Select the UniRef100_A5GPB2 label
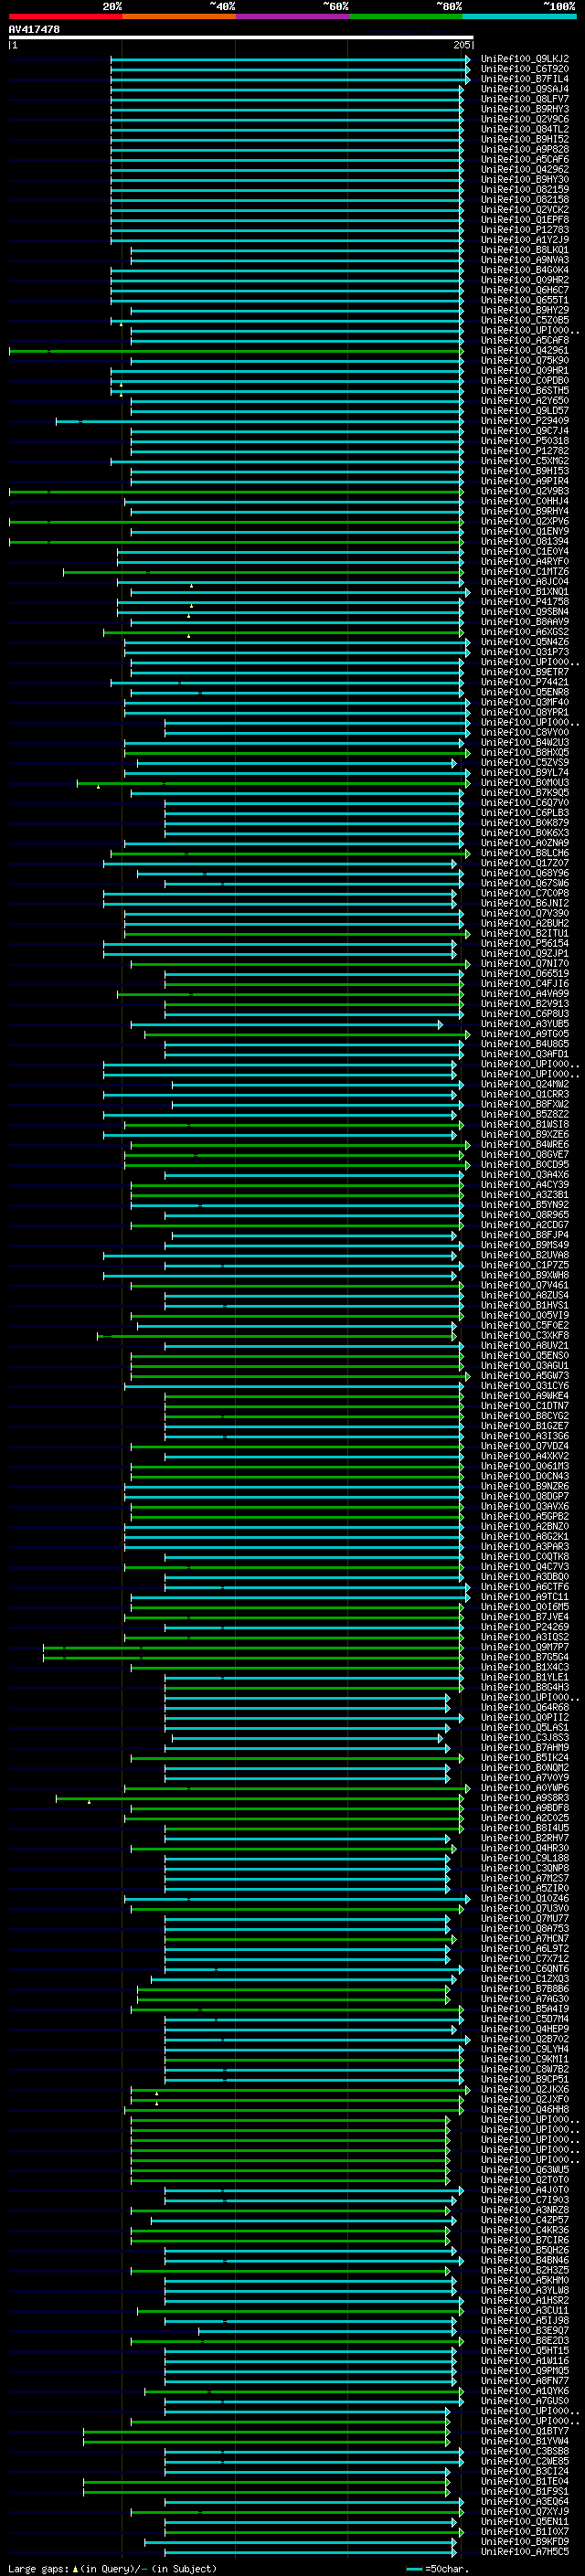The width and height of the screenshot is (585, 2576). tap(524, 1516)
